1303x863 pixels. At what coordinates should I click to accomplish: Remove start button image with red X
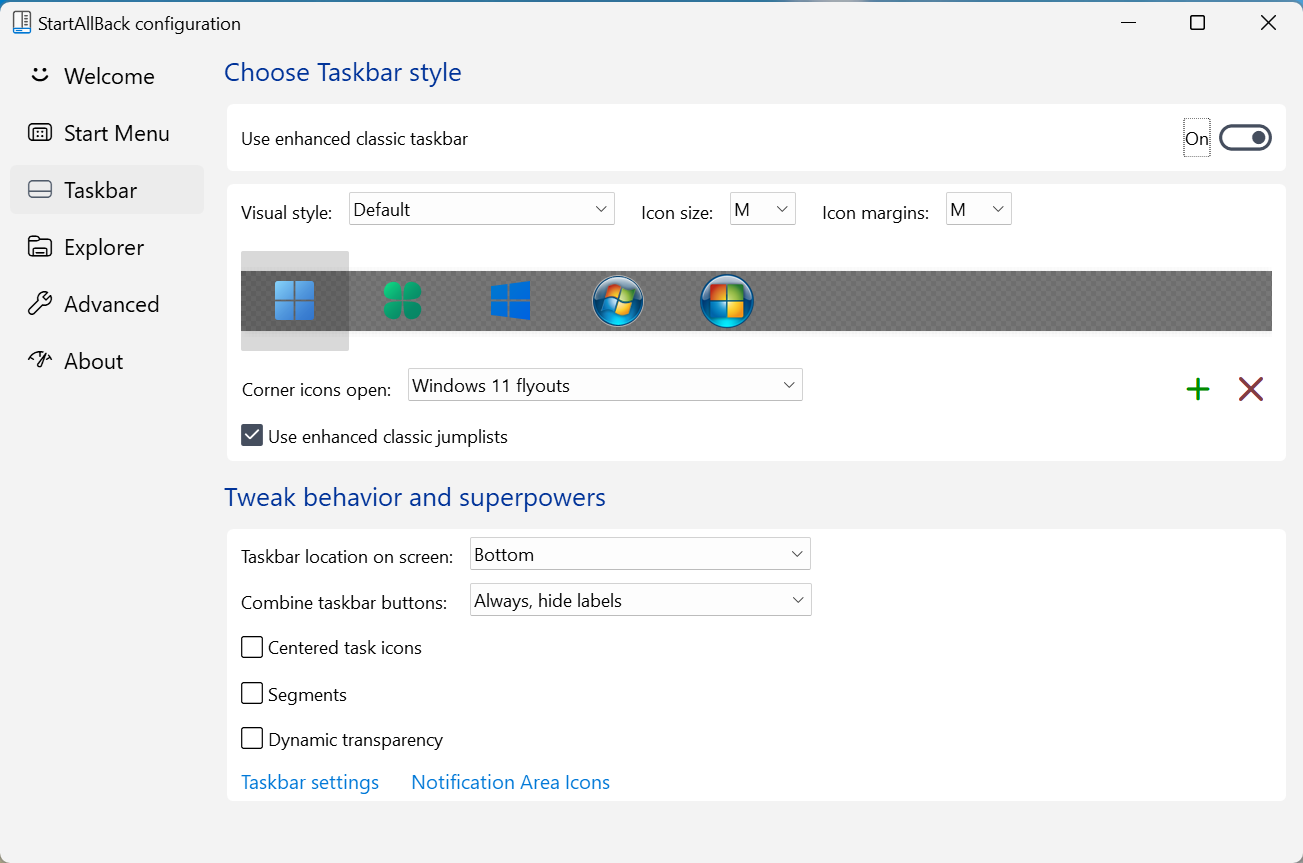1251,389
